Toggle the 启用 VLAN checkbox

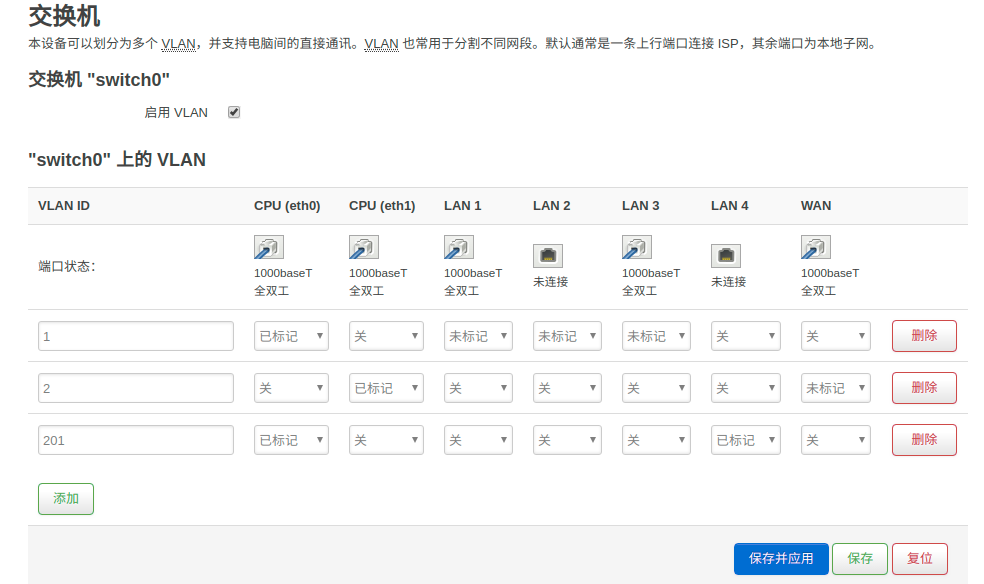pos(234,112)
